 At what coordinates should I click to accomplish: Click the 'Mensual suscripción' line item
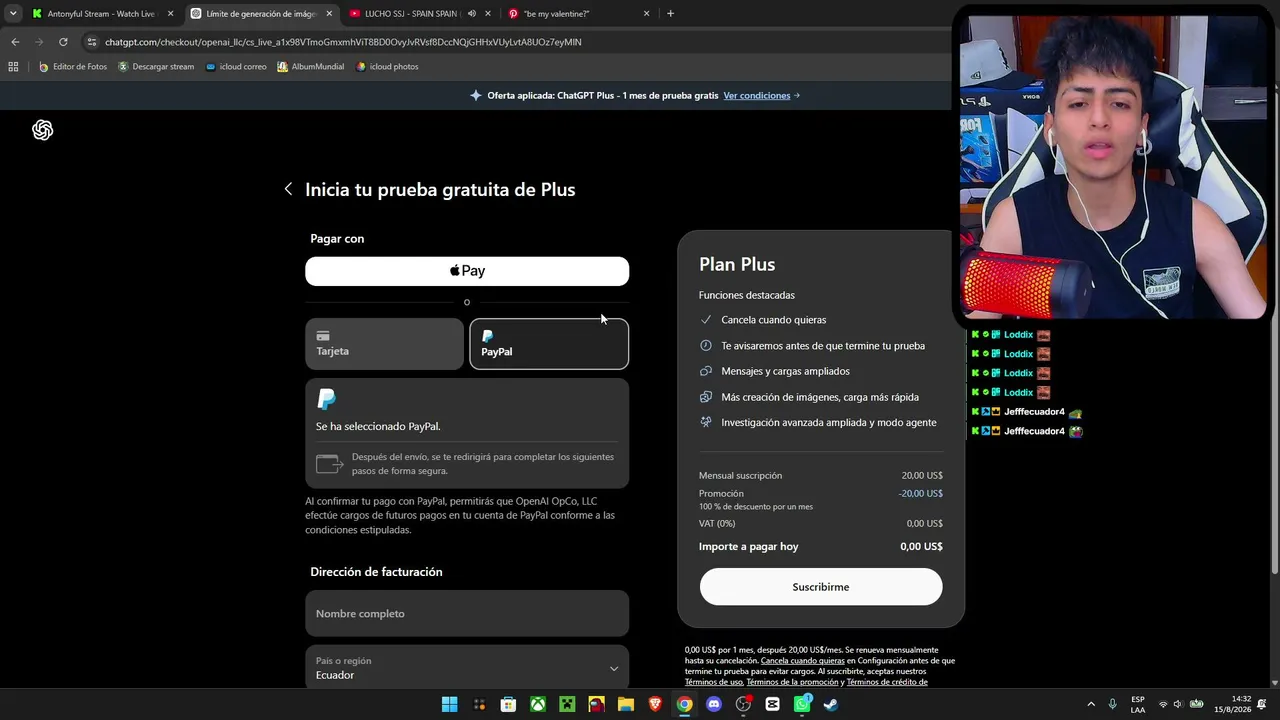(741, 476)
